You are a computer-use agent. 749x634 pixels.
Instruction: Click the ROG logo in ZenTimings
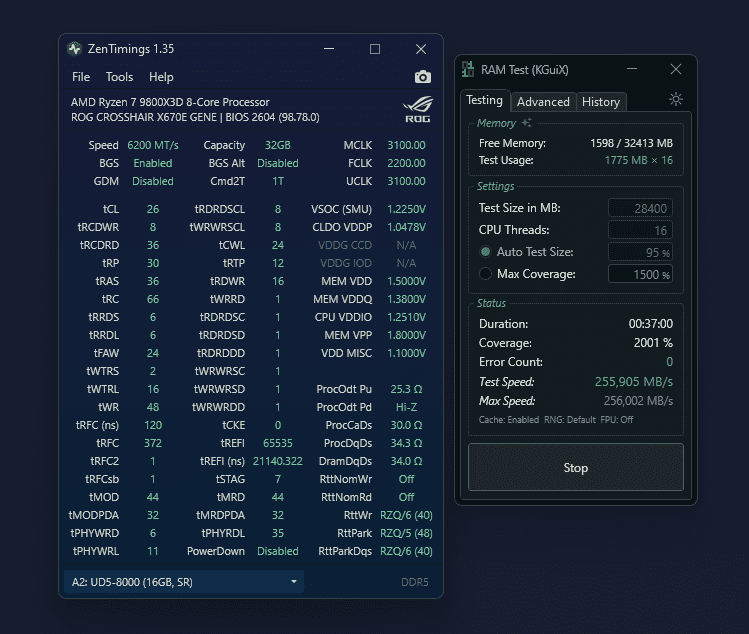[417, 109]
